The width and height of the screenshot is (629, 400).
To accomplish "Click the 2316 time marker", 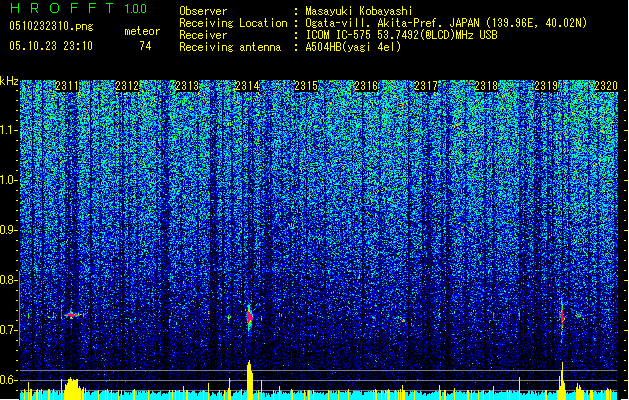I will (x=366, y=86).
